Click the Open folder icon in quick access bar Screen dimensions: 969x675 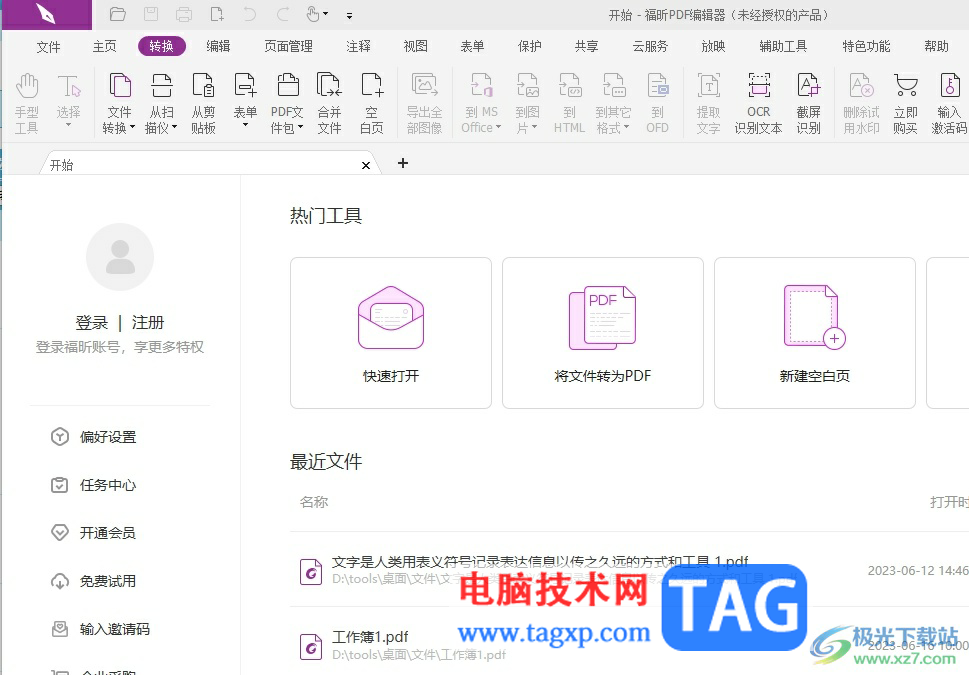click(118, 14)
